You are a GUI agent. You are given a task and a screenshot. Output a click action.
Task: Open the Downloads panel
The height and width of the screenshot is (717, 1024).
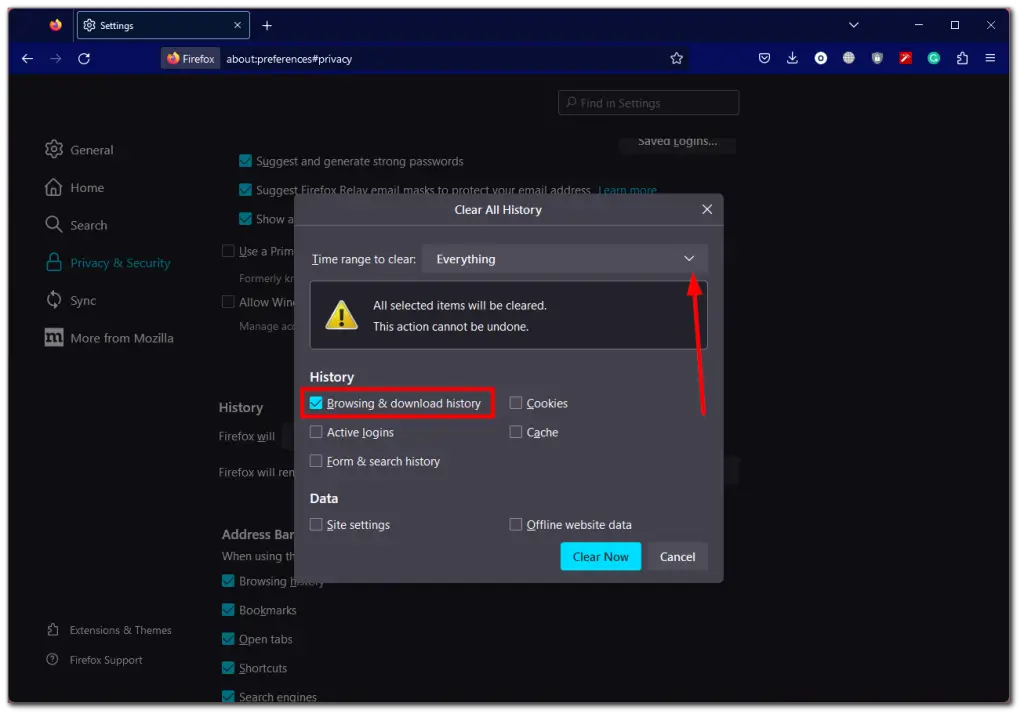point(792,58)
